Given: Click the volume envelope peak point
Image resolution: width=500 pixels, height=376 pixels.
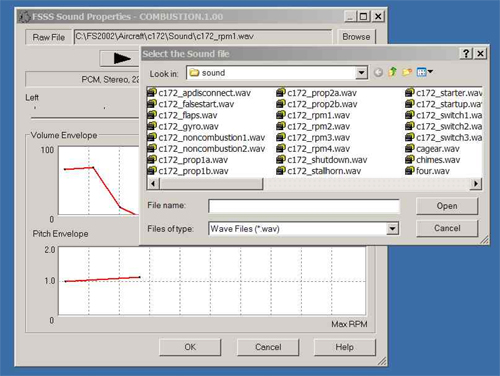Looking at the screenshot, I should tap(93, 167).
